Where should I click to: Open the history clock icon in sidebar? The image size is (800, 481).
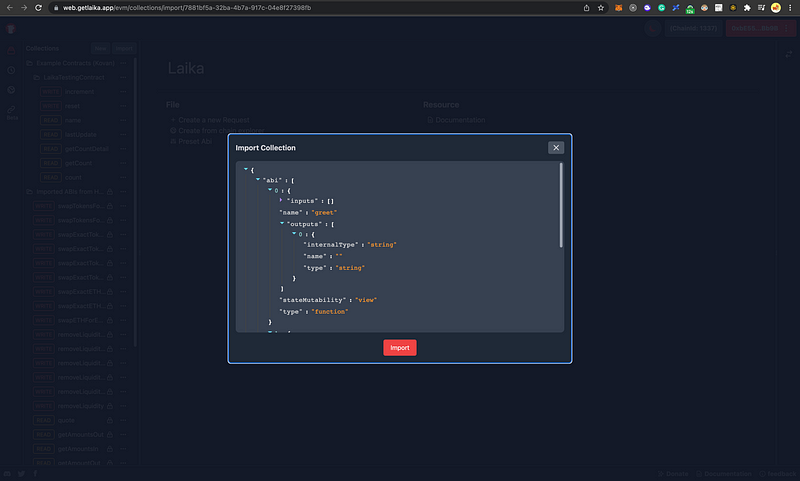pos(11,70)
